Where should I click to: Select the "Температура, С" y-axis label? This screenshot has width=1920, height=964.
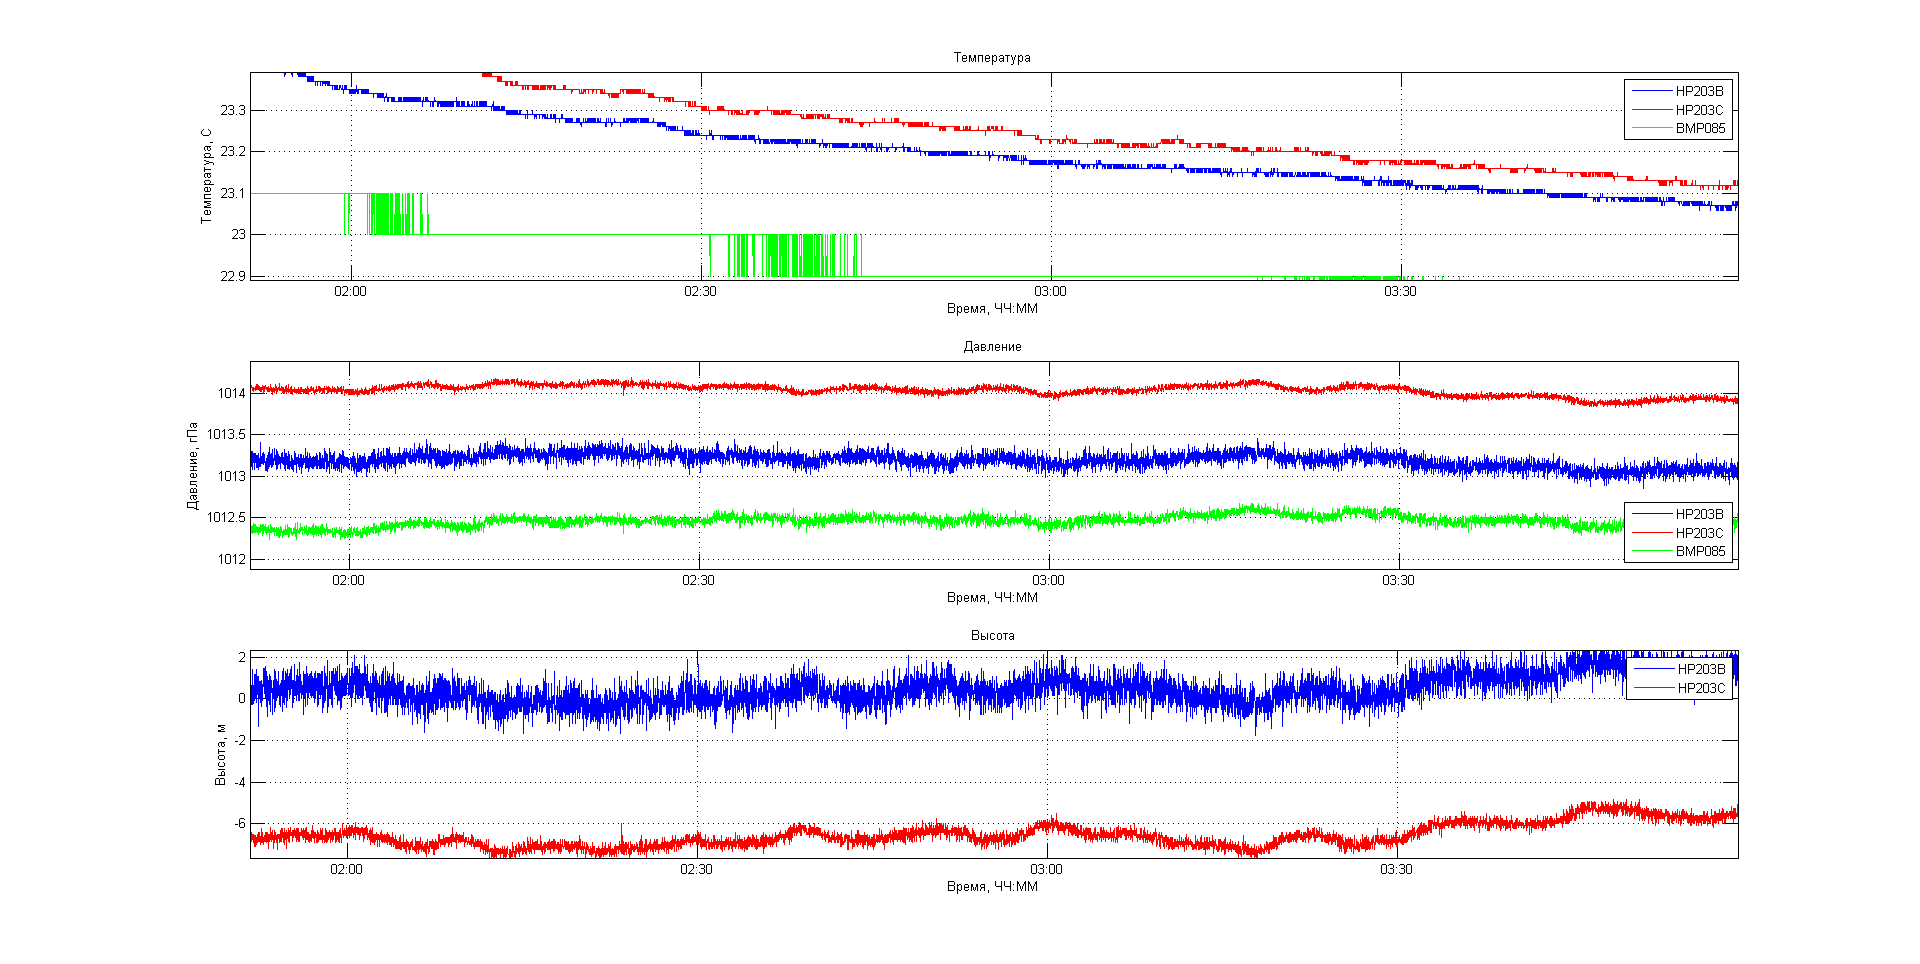point(206,176)
